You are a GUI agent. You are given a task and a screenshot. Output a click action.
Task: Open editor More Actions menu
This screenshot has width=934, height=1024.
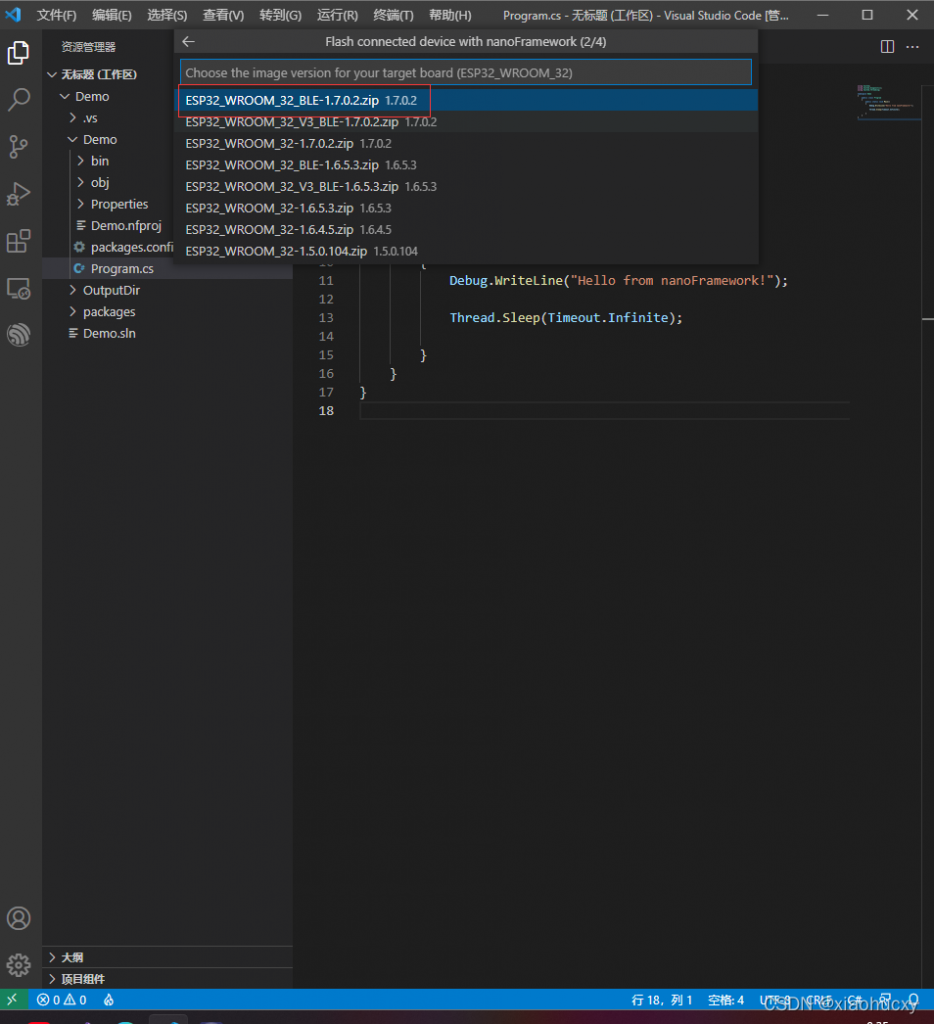912,47
